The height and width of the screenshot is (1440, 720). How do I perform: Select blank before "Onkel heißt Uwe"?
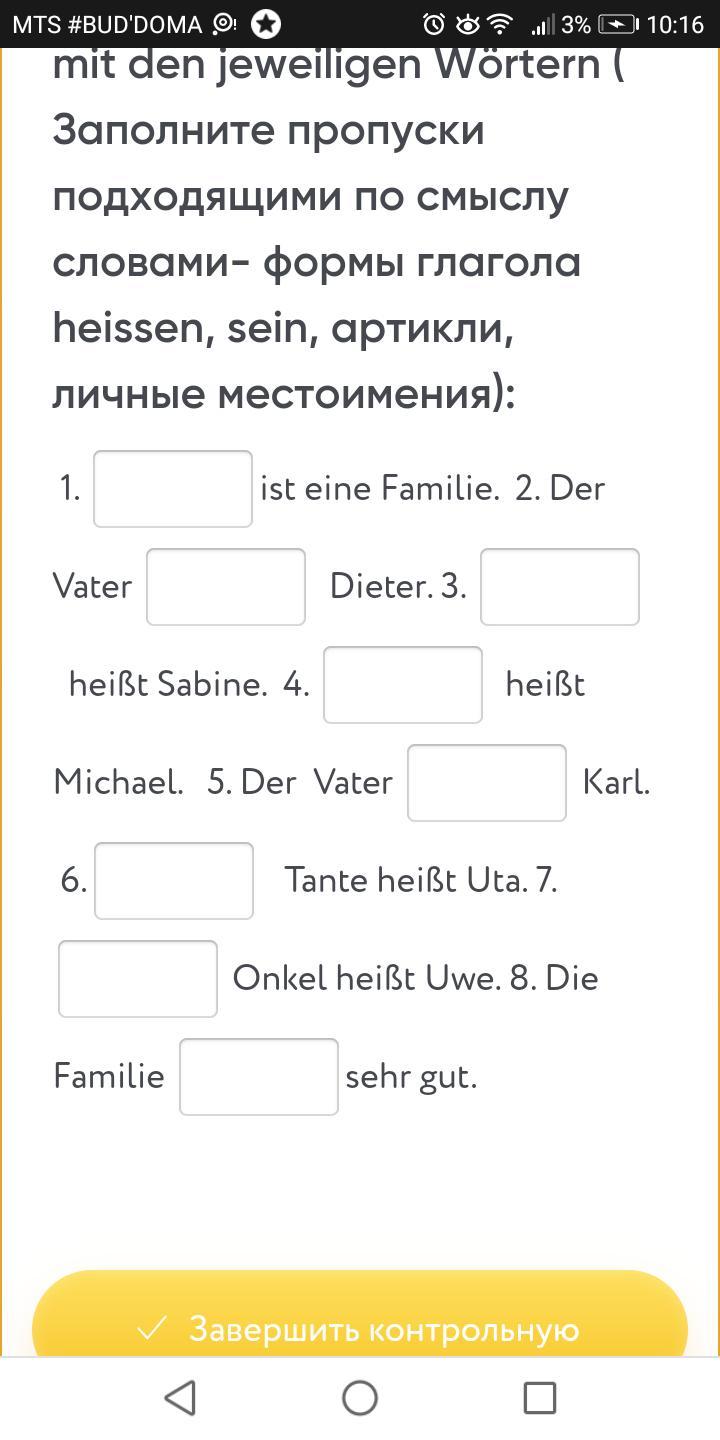(x=138, y=979)
